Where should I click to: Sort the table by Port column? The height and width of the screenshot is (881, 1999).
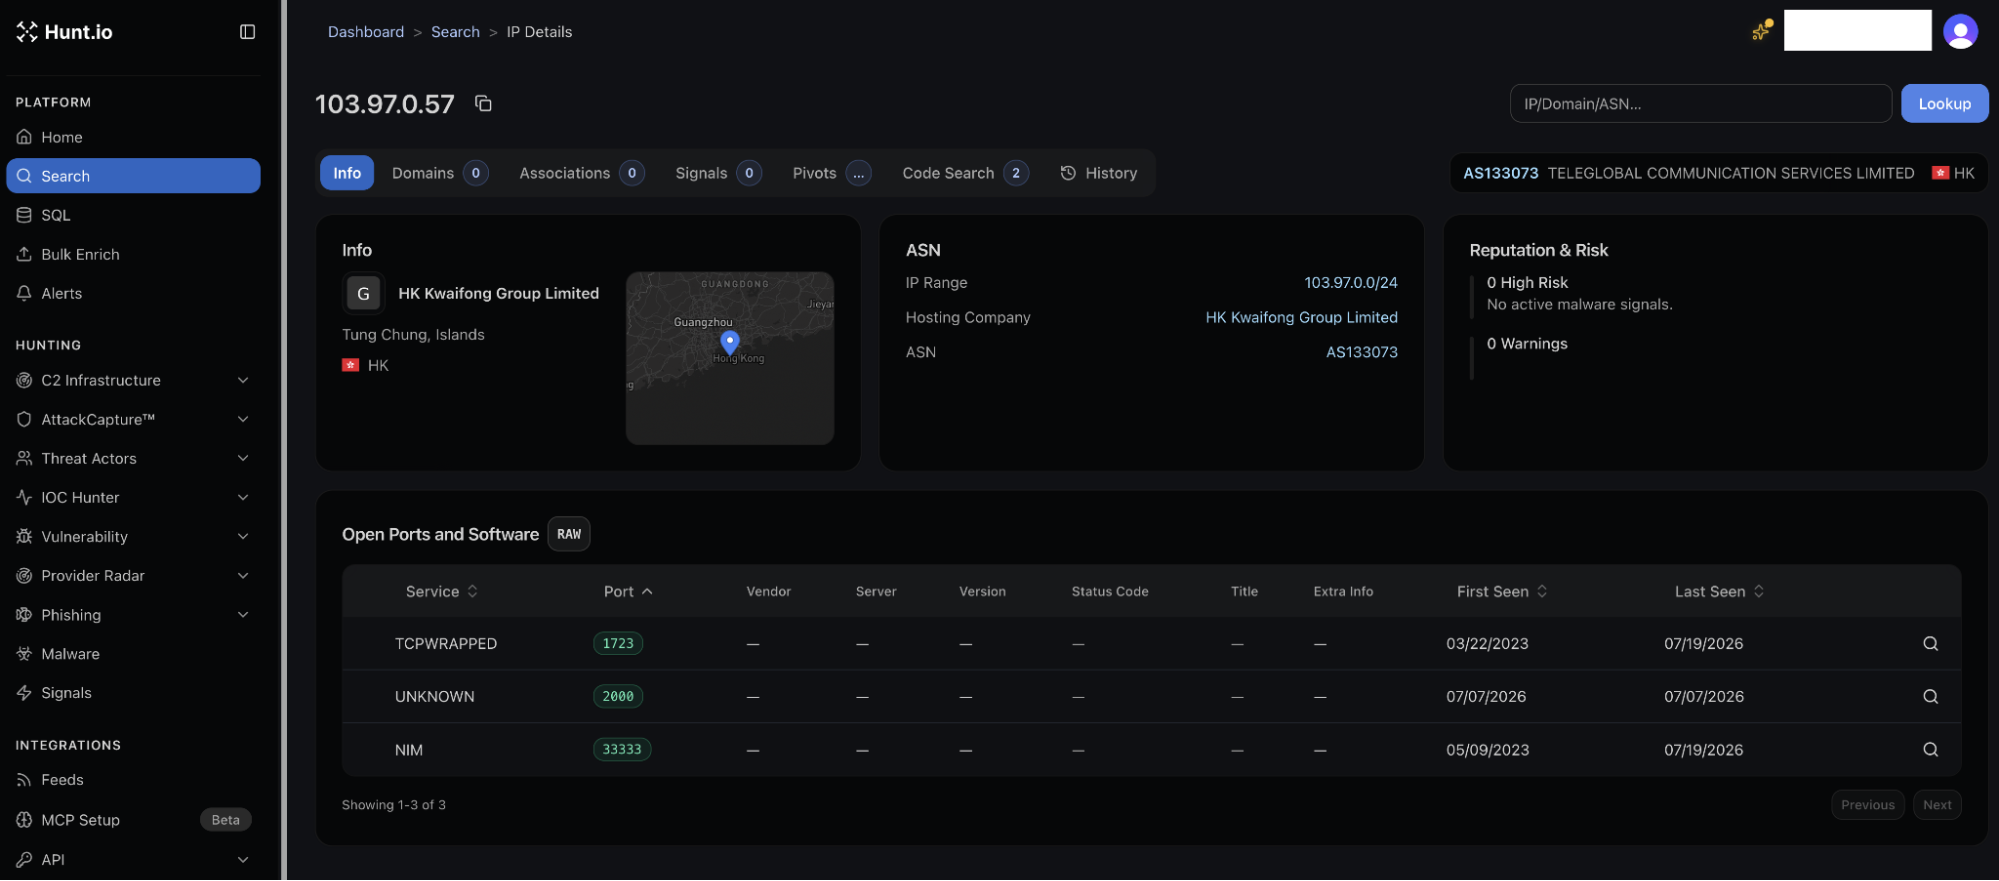click(x=628, y=592)
